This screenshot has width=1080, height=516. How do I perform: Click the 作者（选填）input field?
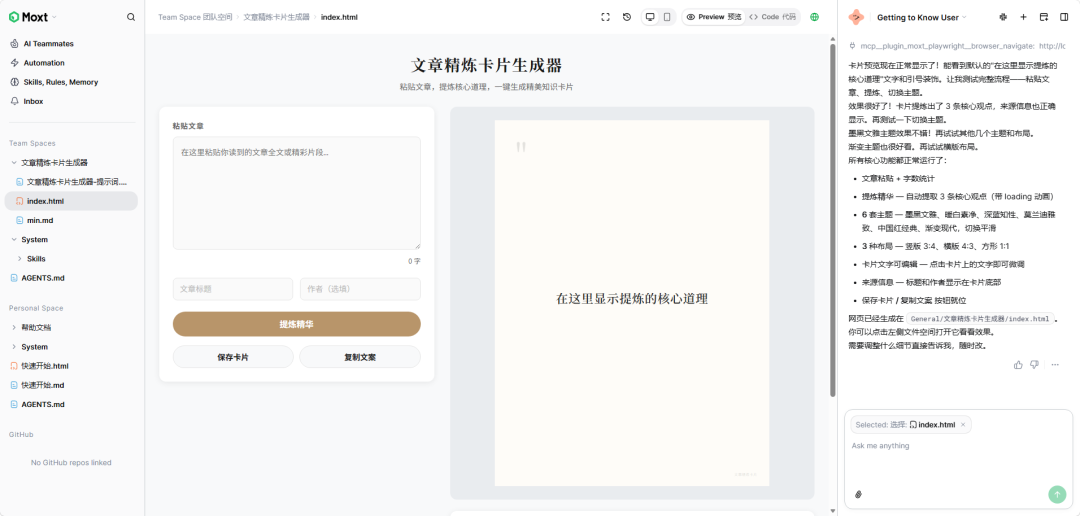point(360,289)
